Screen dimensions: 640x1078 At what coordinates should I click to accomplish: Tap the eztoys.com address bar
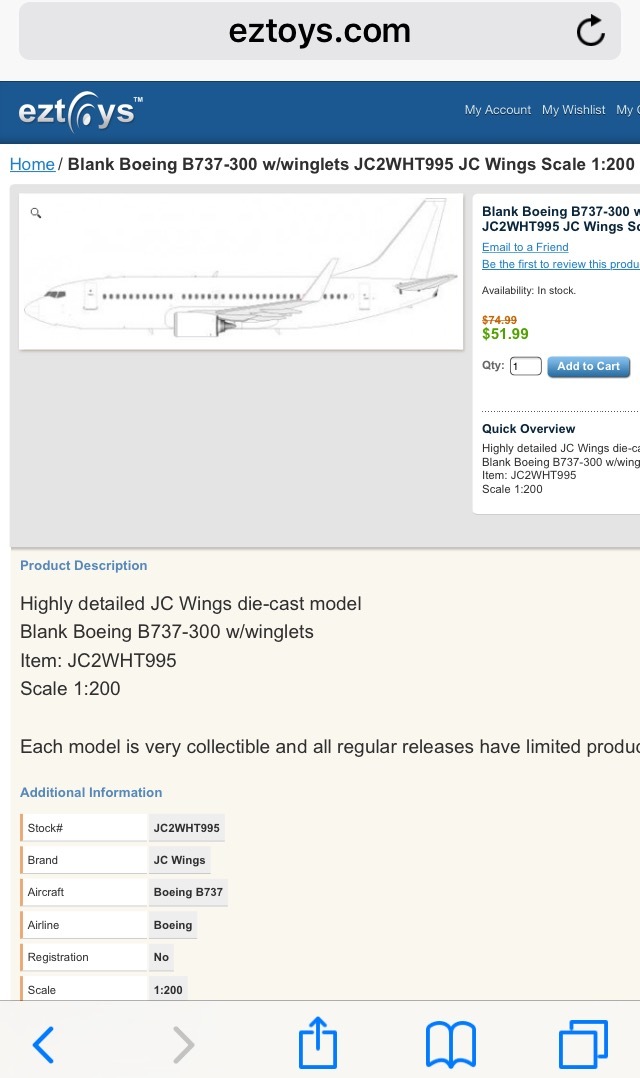pyautogui.click(x=319, y=31)
